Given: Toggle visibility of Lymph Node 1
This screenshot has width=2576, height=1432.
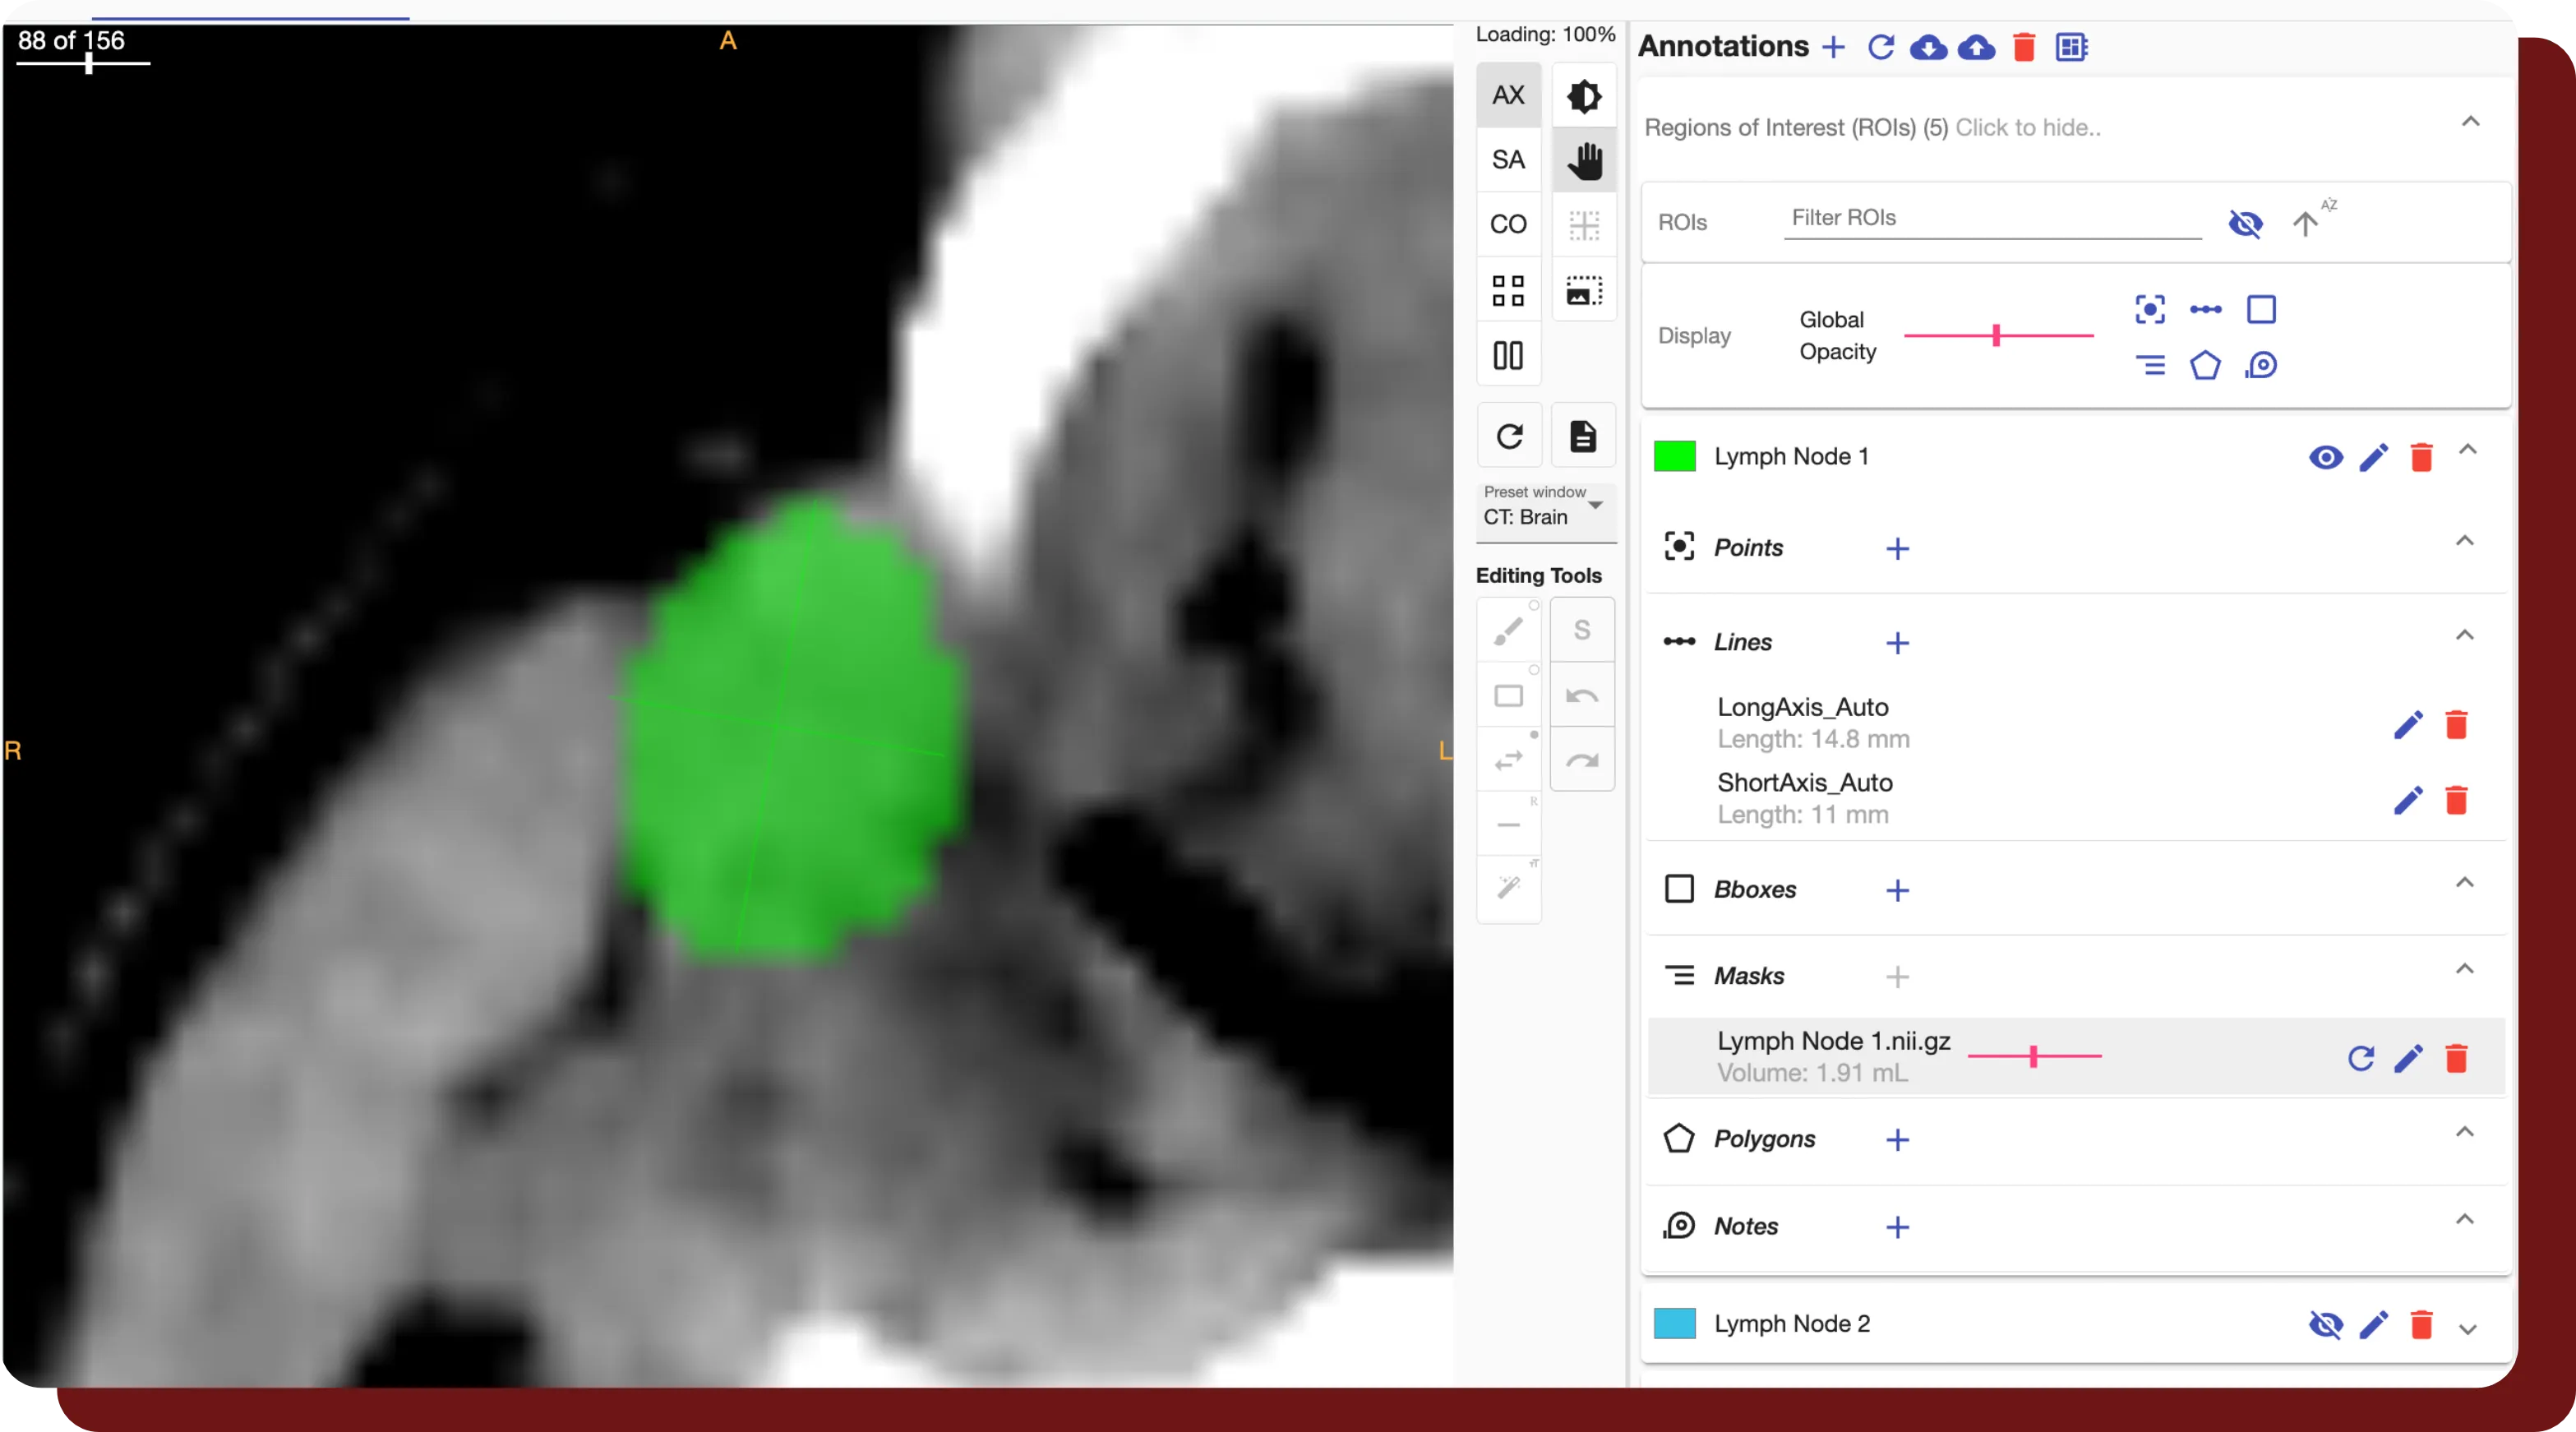Looking at the screenshot, I should [x=2325, y=457].
